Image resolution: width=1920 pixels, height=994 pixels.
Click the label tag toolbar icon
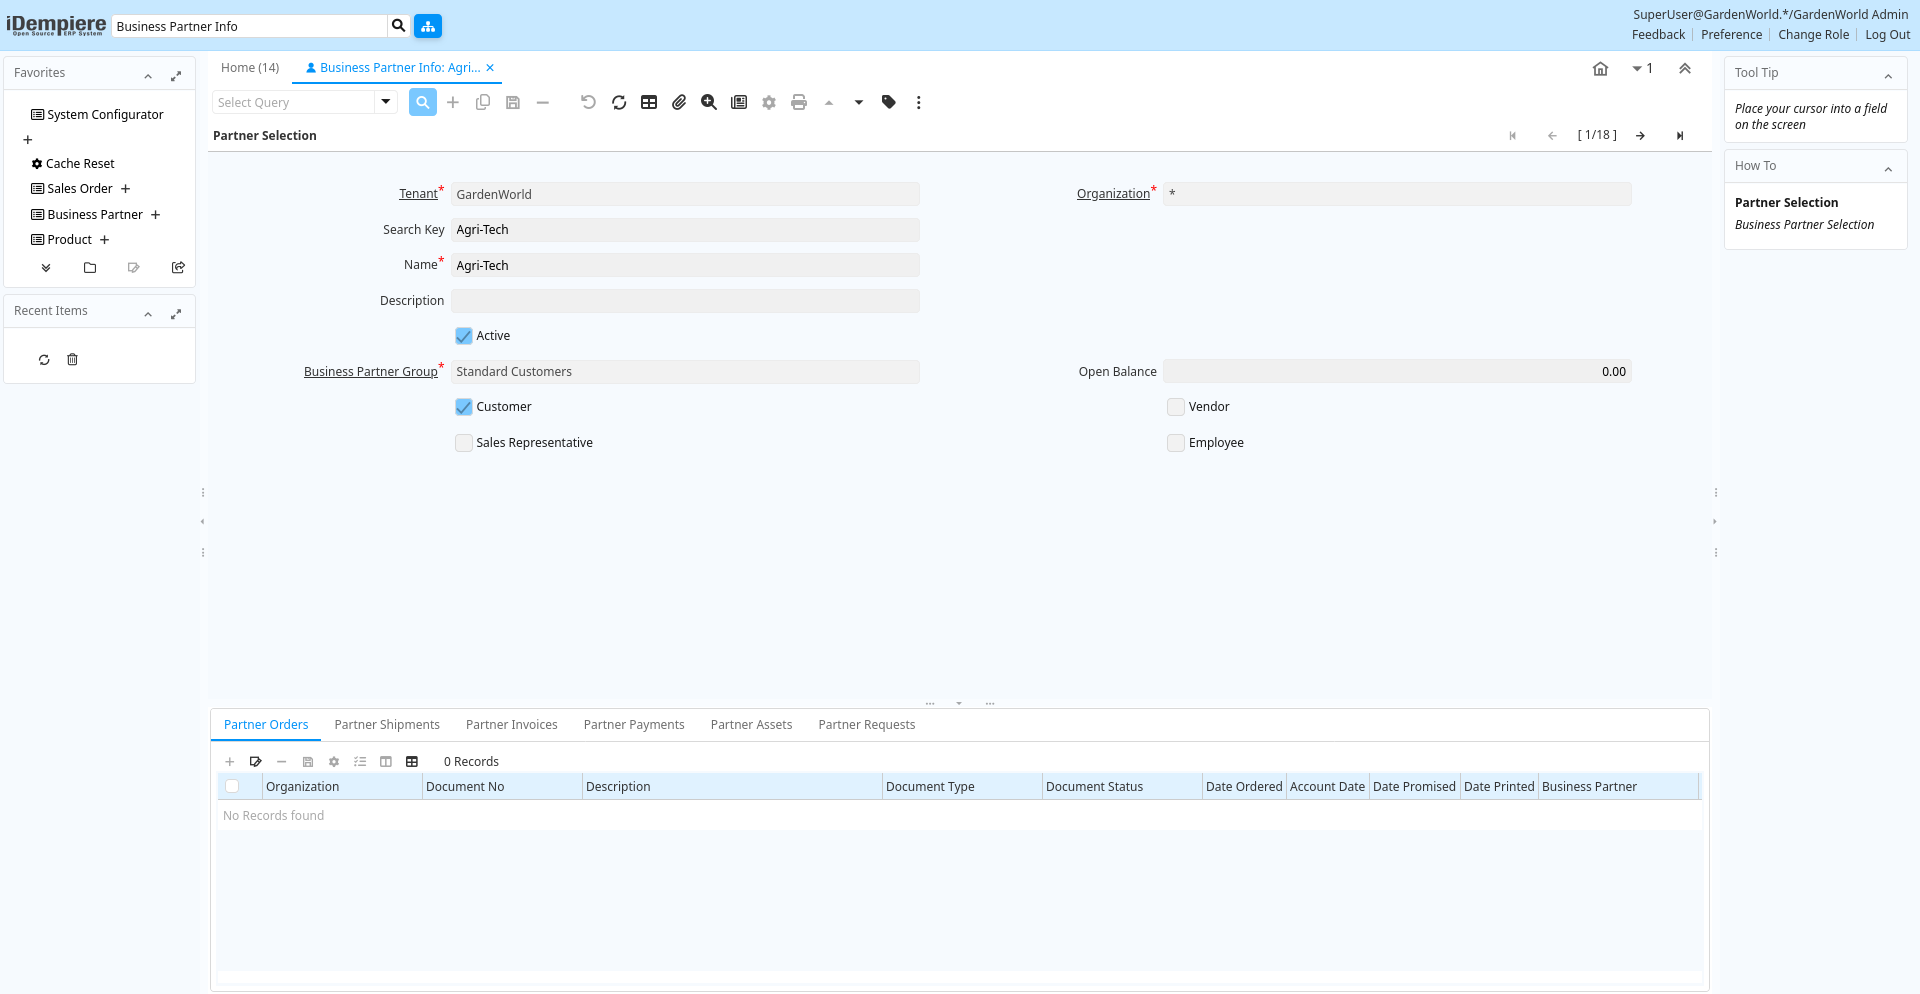pos(889,102)
